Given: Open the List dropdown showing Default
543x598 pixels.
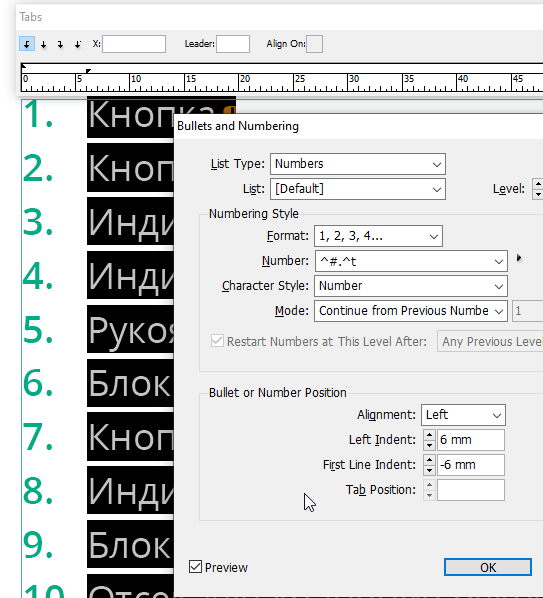Looking at the screenshot, I should click(358, 189).
